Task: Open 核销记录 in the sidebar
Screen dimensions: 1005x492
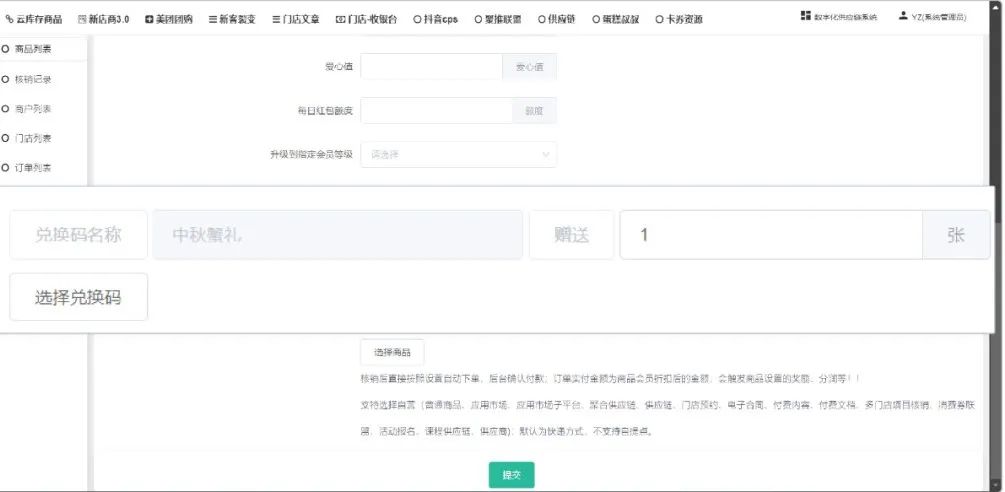Action: coord(27,79)
